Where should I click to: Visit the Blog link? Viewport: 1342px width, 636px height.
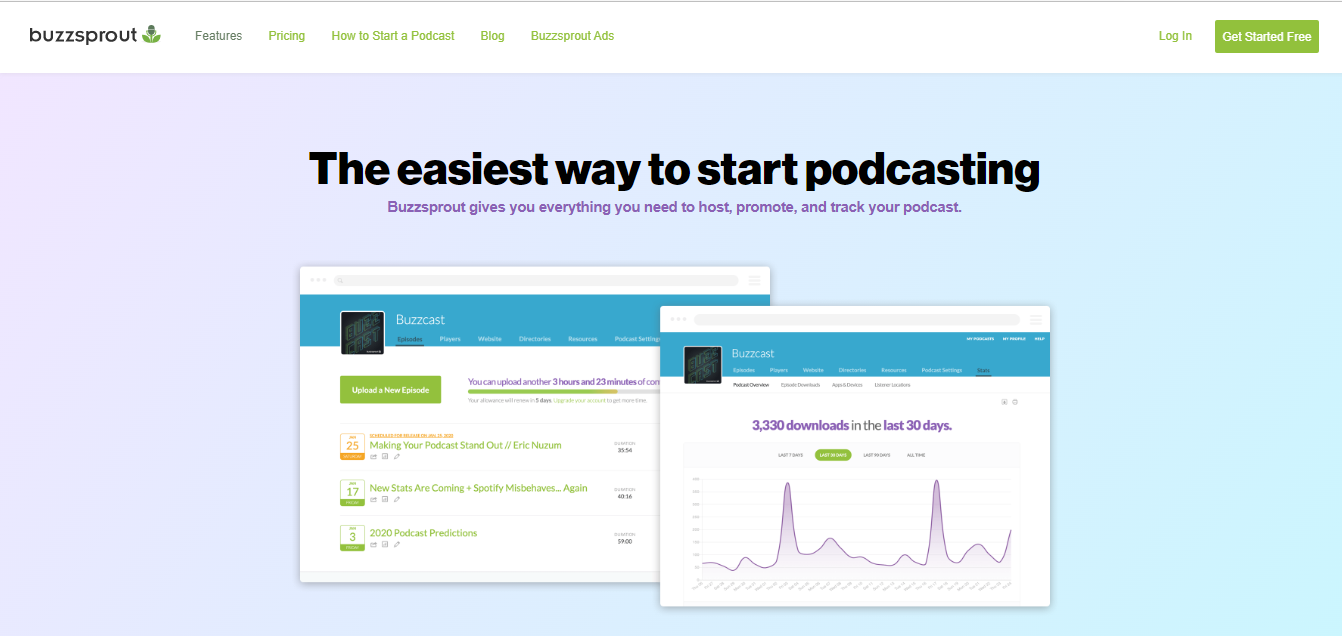tap(492, 36)
